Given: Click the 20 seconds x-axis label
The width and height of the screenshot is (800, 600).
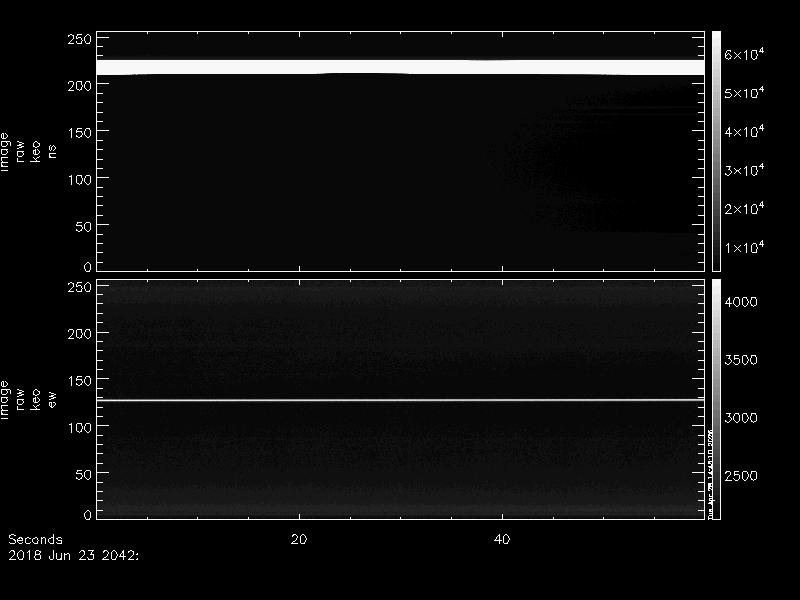Looking at the screenshot, I should pos(299,539).
